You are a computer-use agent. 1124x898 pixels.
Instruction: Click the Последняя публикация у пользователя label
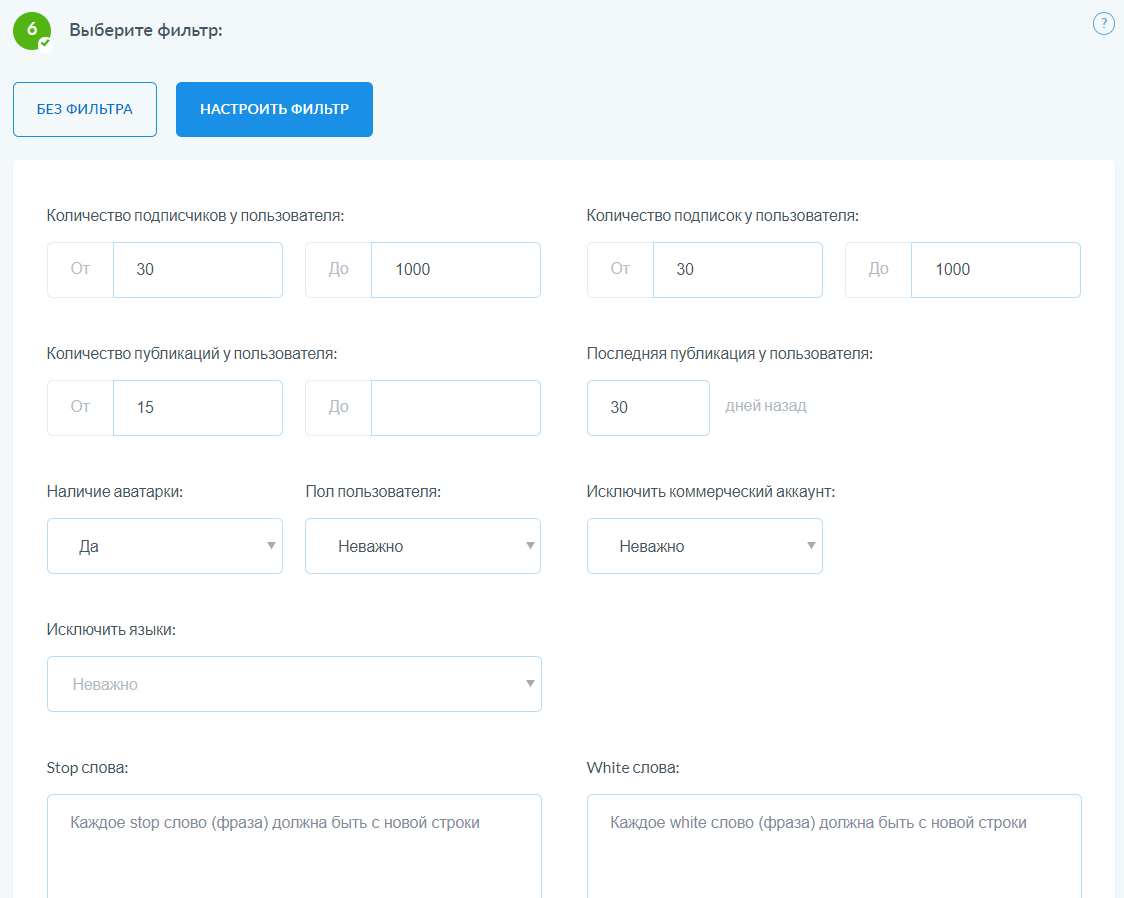[730, 354]
